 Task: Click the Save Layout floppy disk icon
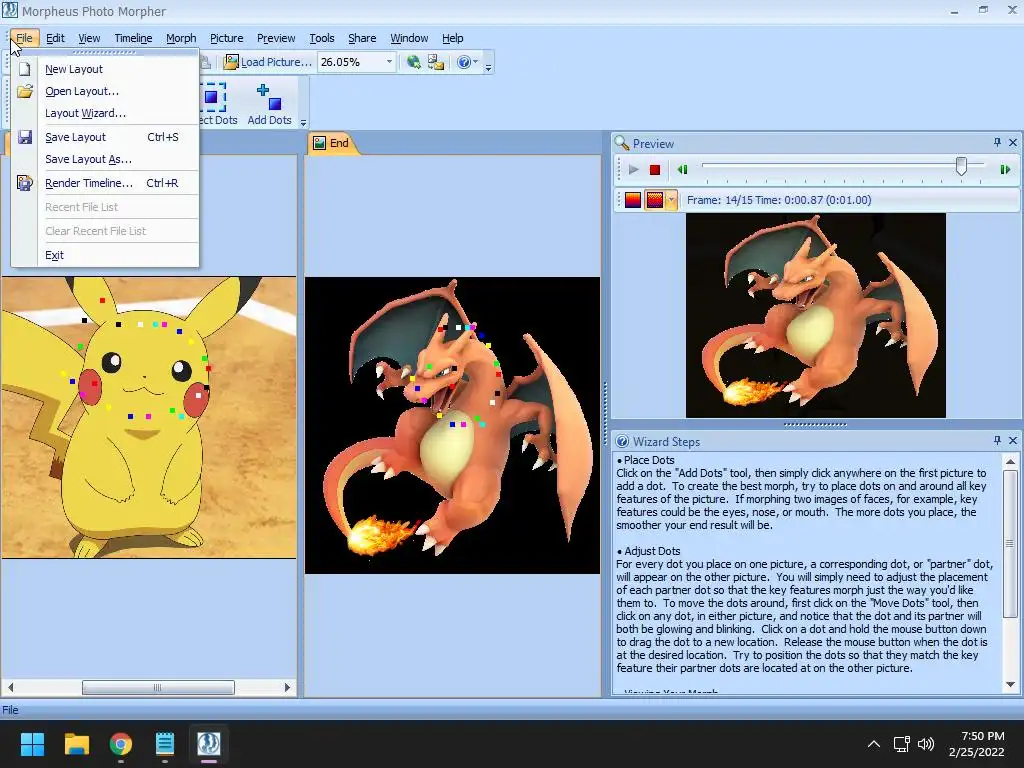point(25,137)
